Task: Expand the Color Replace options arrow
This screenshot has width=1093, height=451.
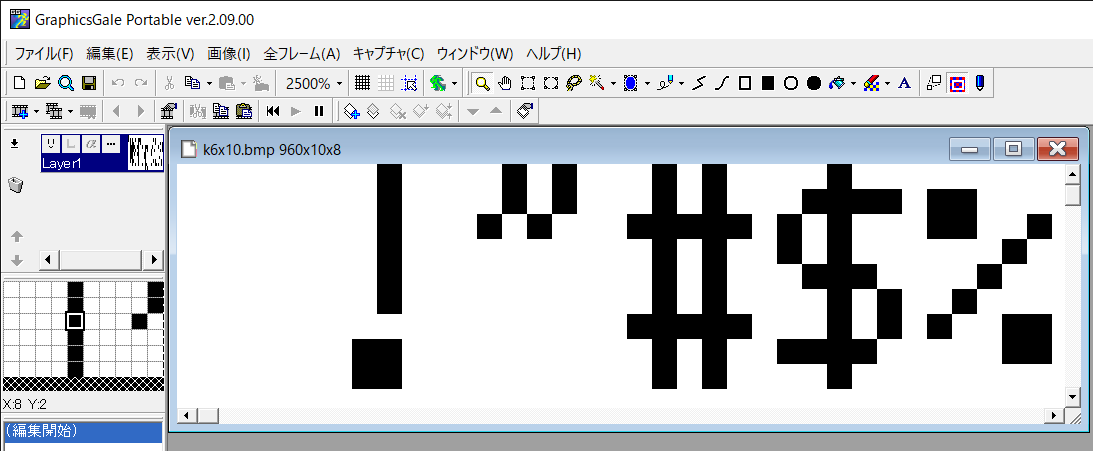Action: click(888, 84)
